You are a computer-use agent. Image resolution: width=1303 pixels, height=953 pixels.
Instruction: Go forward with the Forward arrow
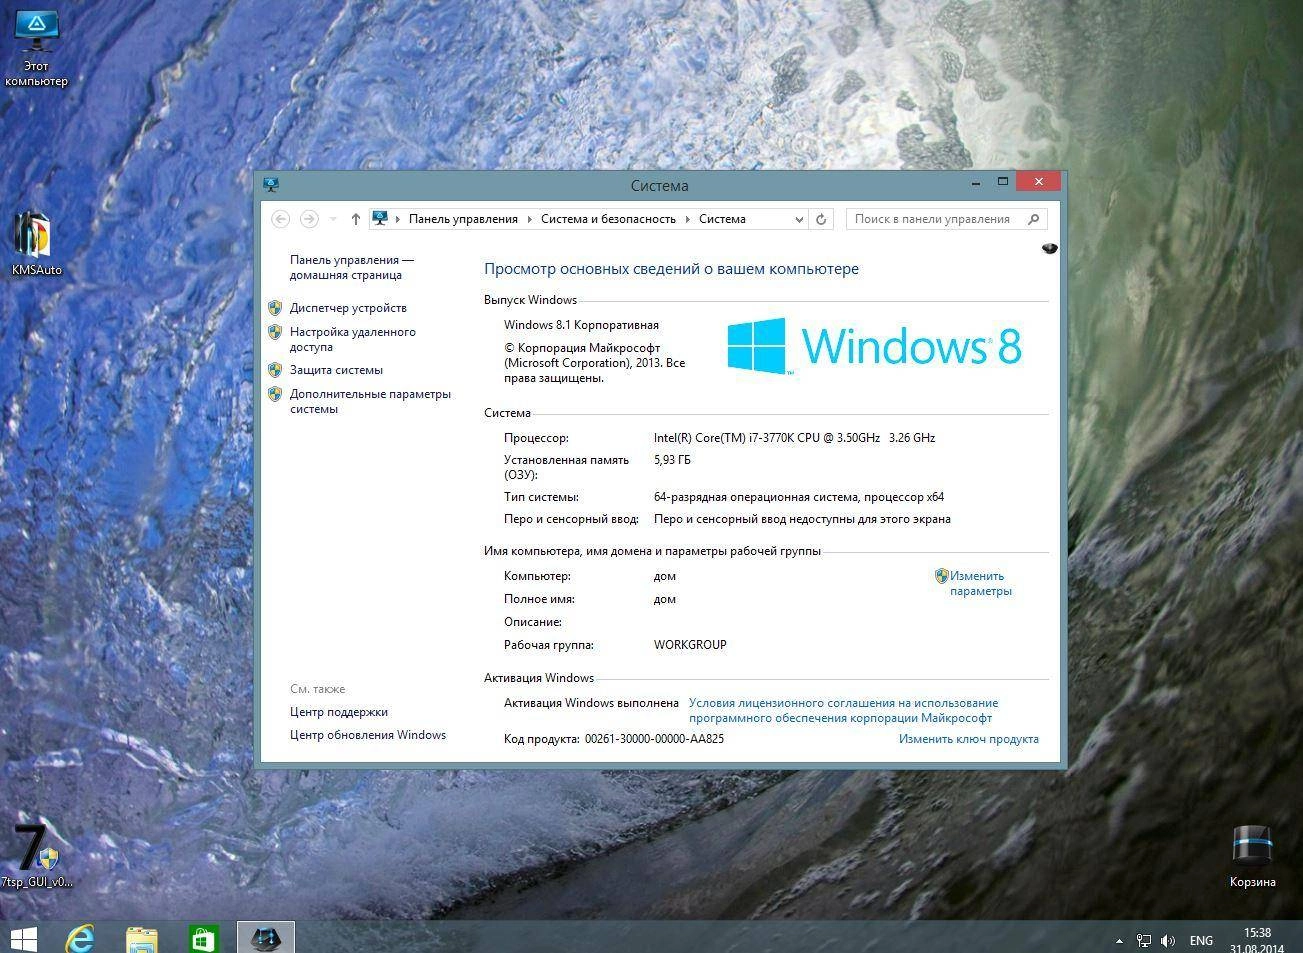[309, 219]
